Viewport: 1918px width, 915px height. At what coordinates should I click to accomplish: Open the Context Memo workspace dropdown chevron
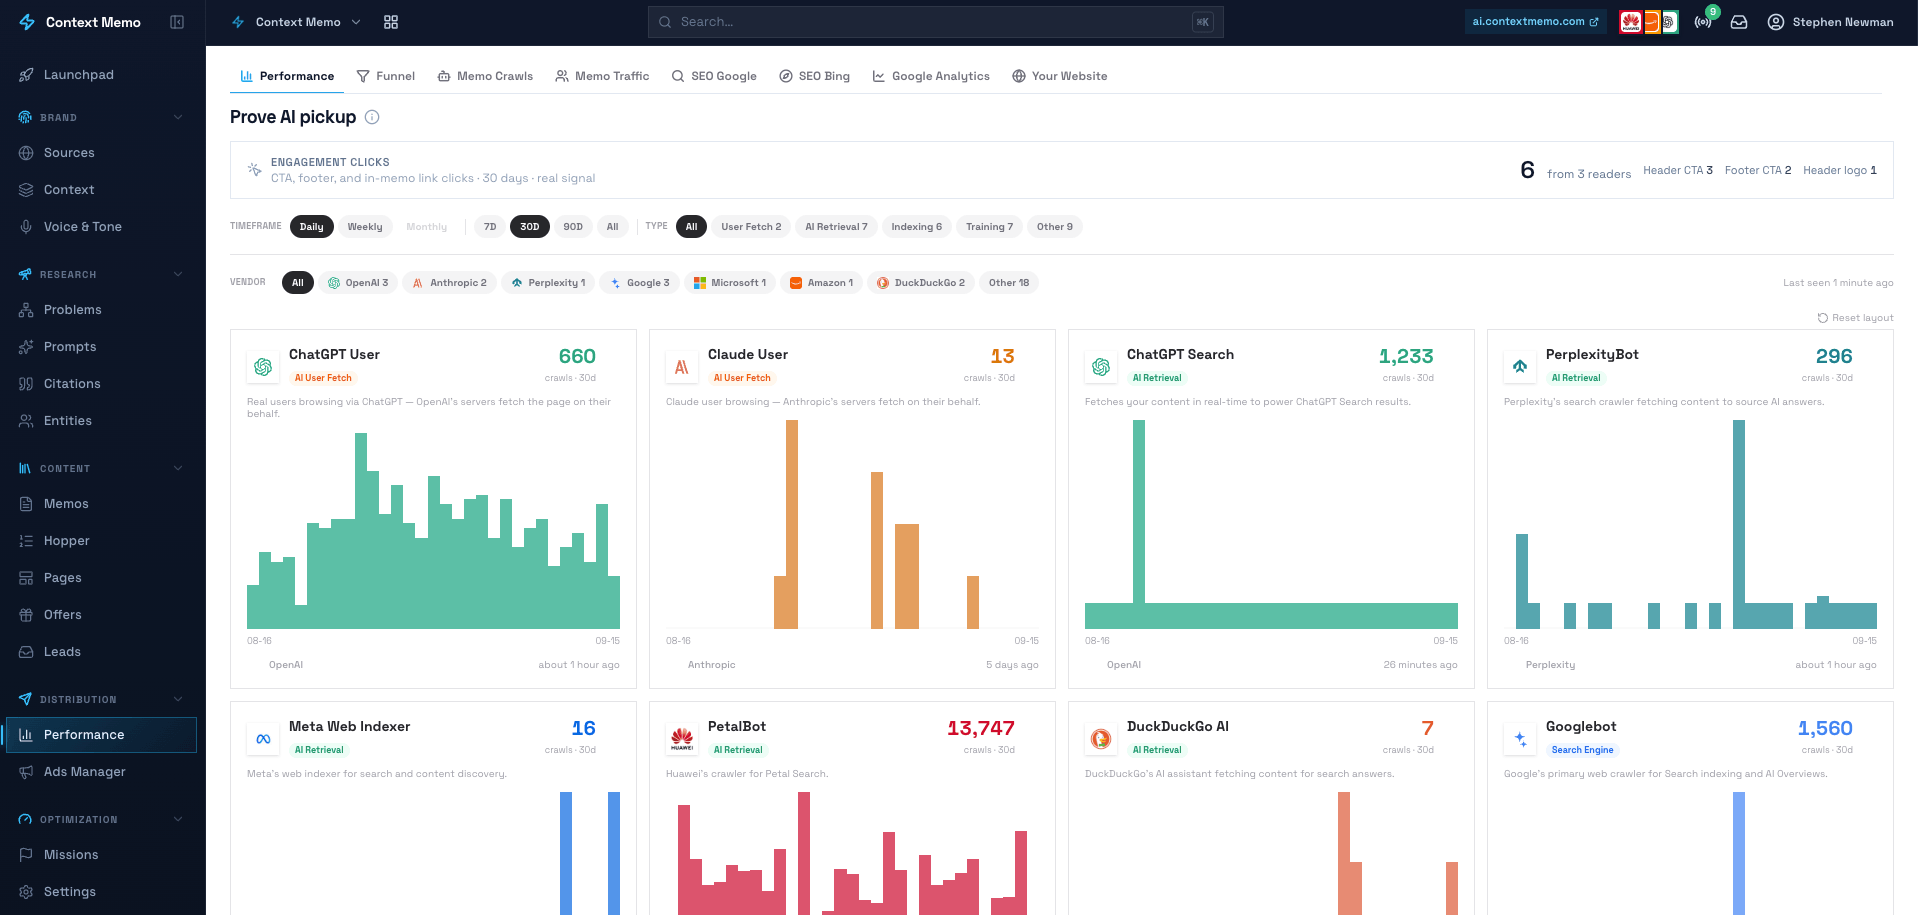pos(356,22)
